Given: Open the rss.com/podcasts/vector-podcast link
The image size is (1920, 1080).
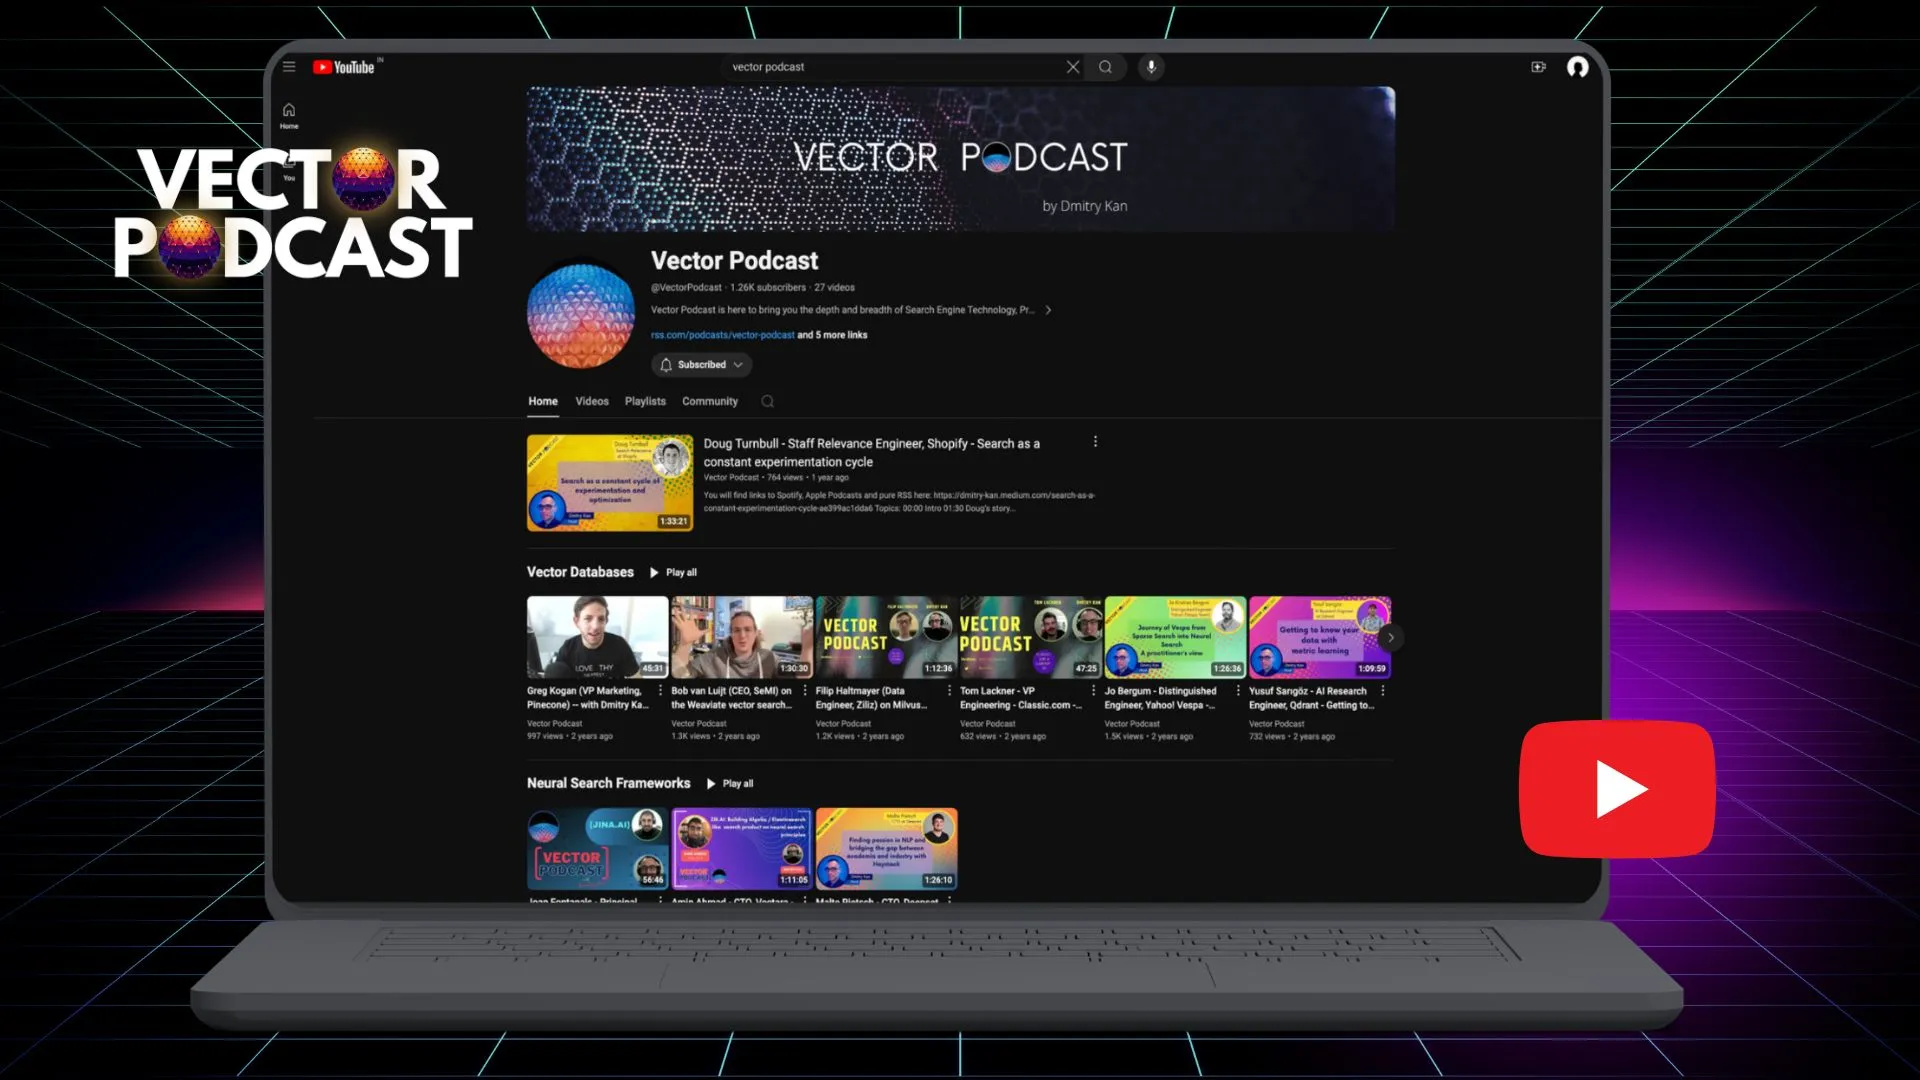Looking at the screenshot, I should pyautogui.click(x=722, y=334).
